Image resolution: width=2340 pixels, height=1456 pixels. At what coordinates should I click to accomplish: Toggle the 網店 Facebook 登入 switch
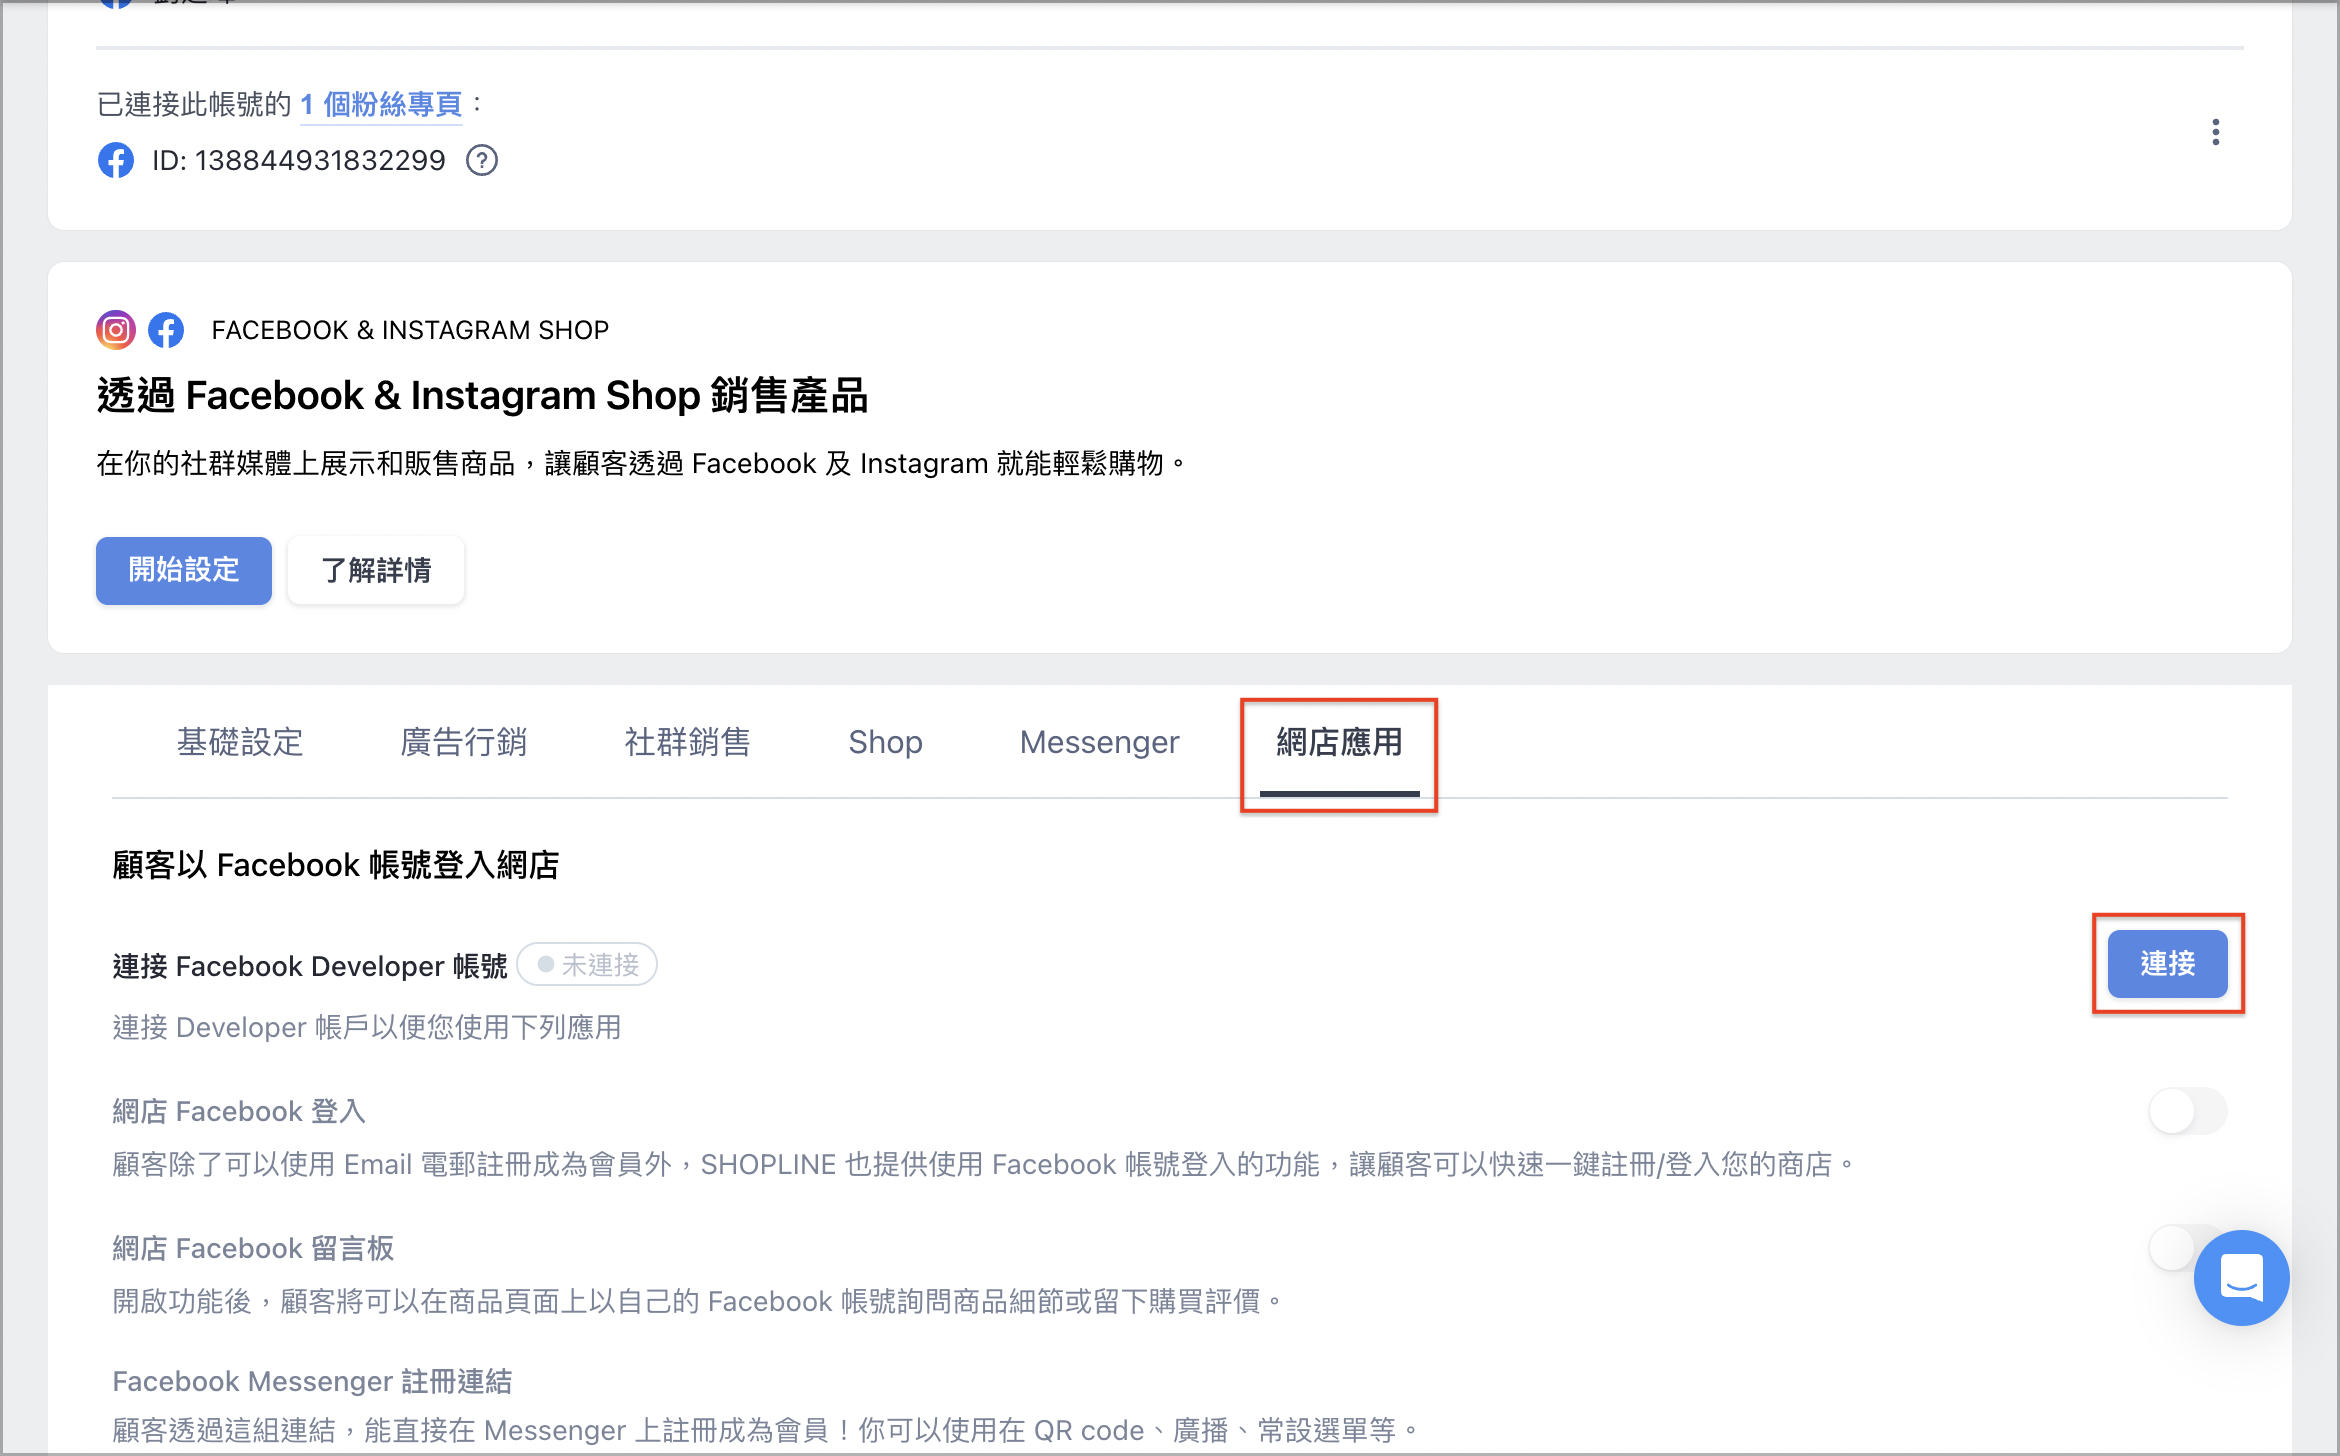[x=2188, y=1111]
